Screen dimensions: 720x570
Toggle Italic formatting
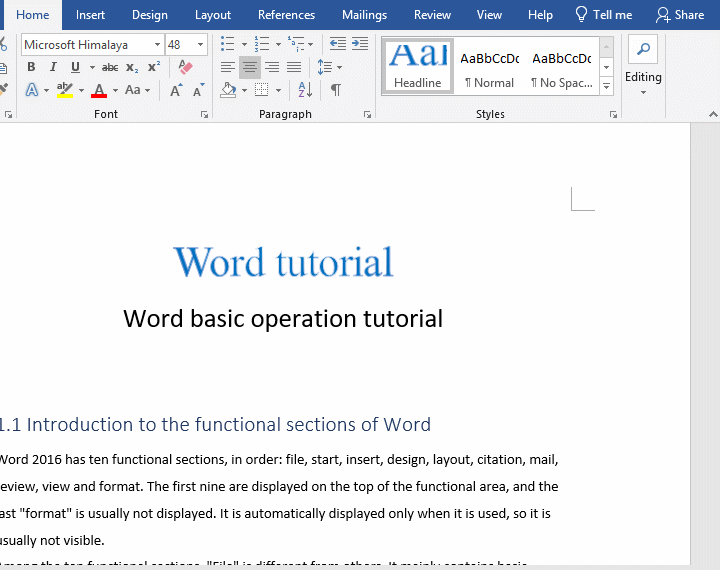click(x=53, y=67)
